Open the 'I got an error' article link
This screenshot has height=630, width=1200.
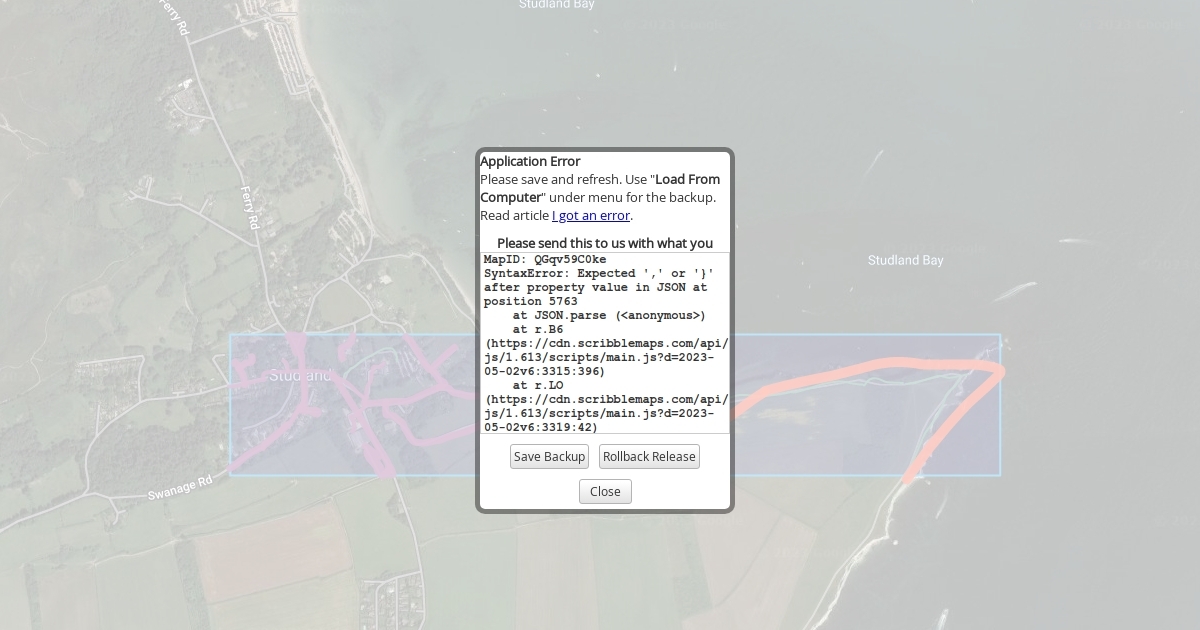[590, 216]
